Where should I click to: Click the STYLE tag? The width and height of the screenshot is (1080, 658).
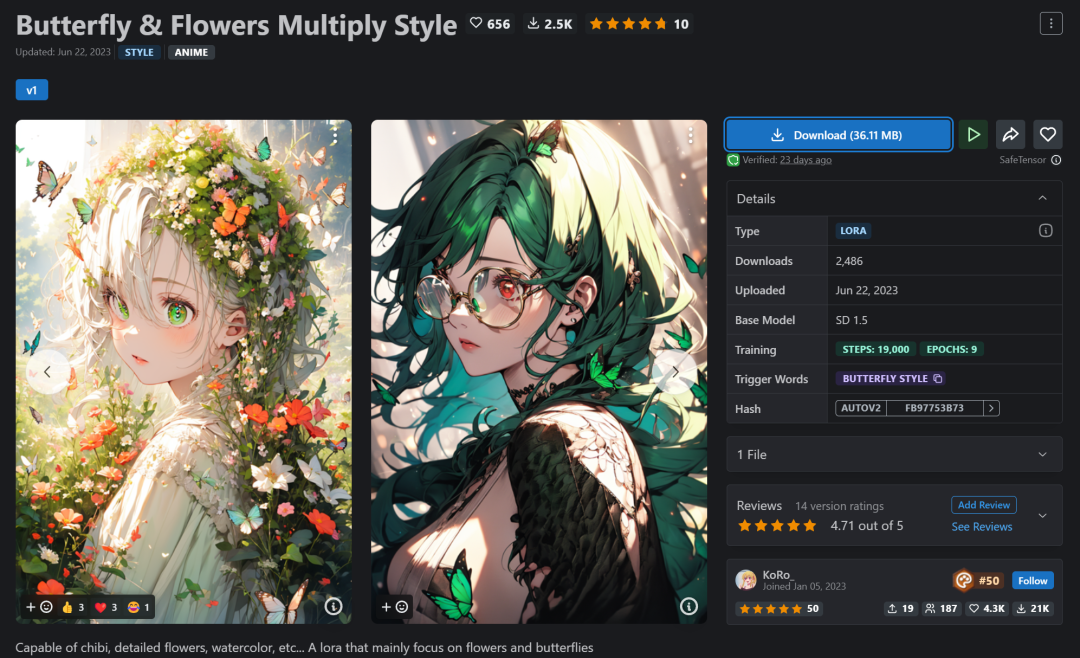pos(139,52)
